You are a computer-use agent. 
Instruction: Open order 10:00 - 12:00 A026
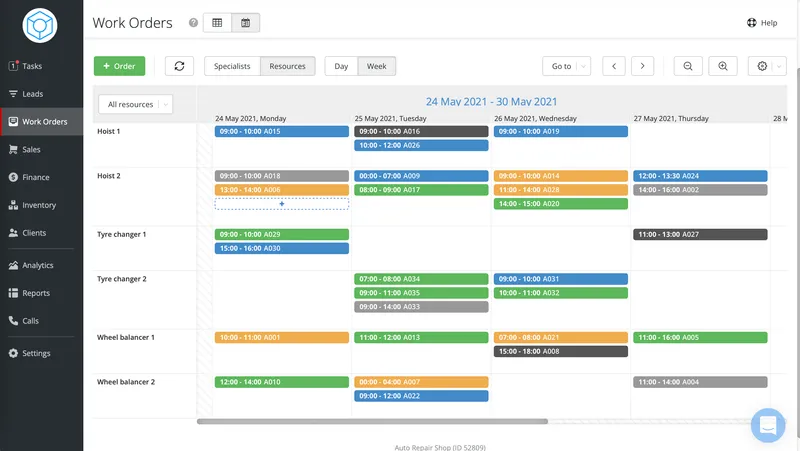(421, 145)
